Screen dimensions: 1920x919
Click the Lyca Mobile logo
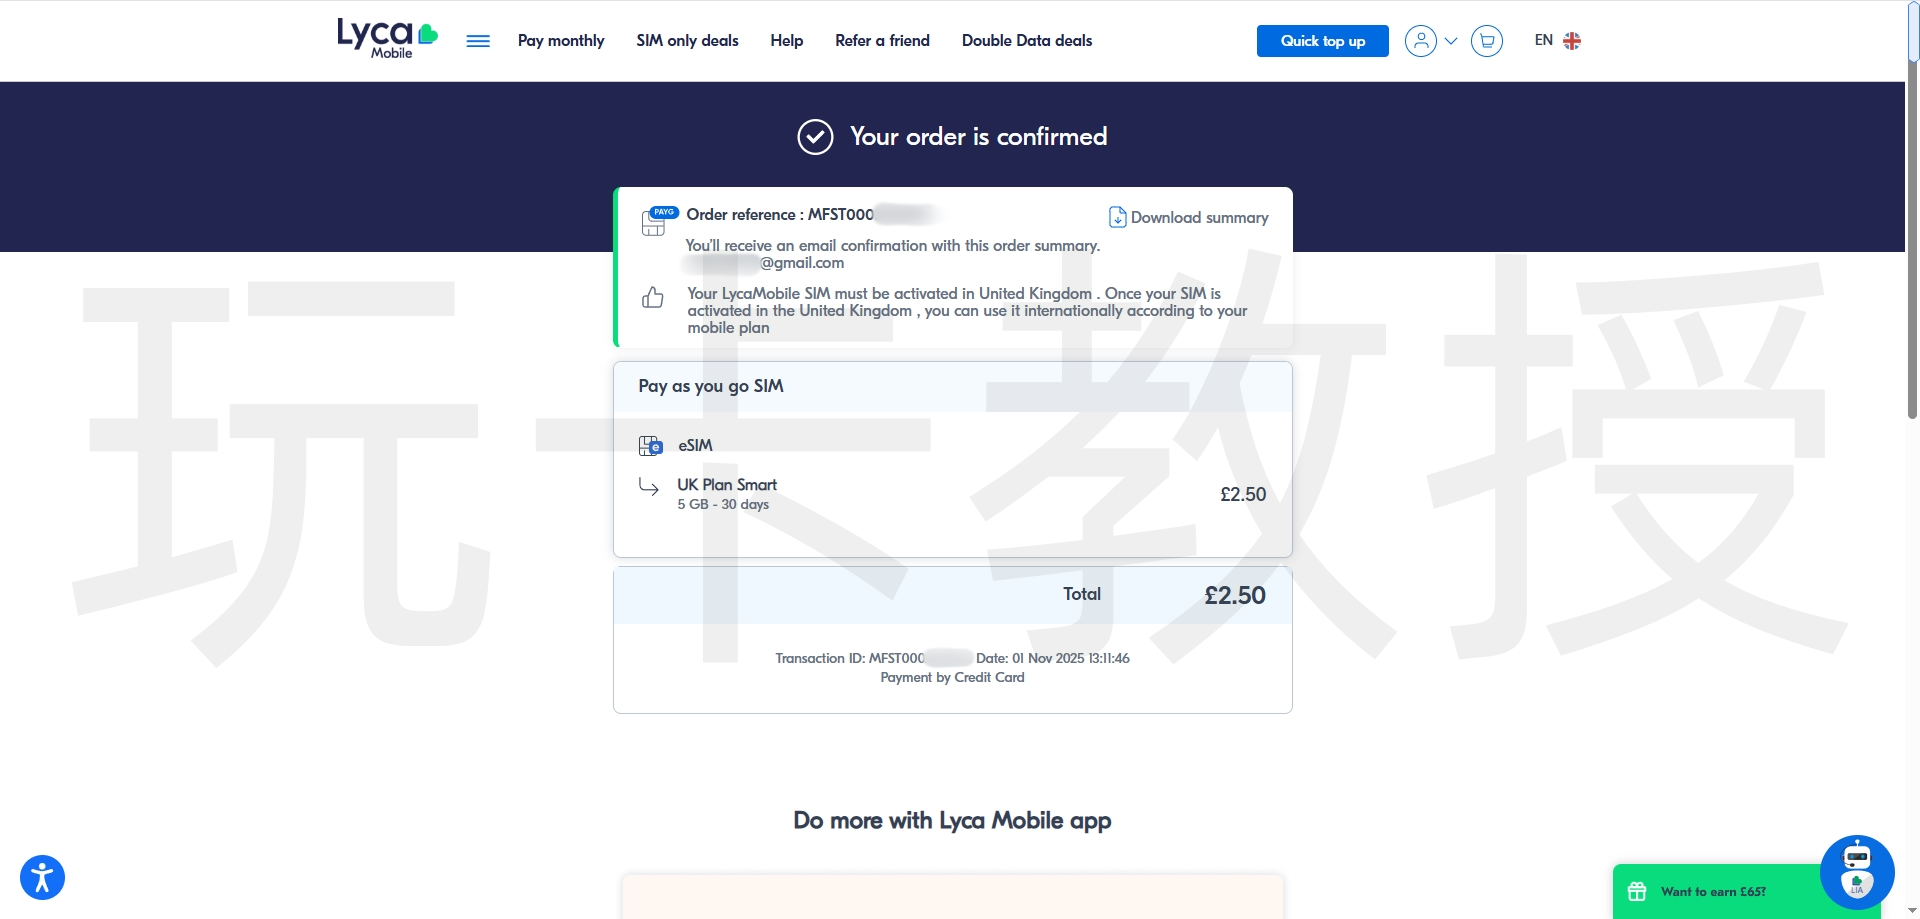coord(387,40)
